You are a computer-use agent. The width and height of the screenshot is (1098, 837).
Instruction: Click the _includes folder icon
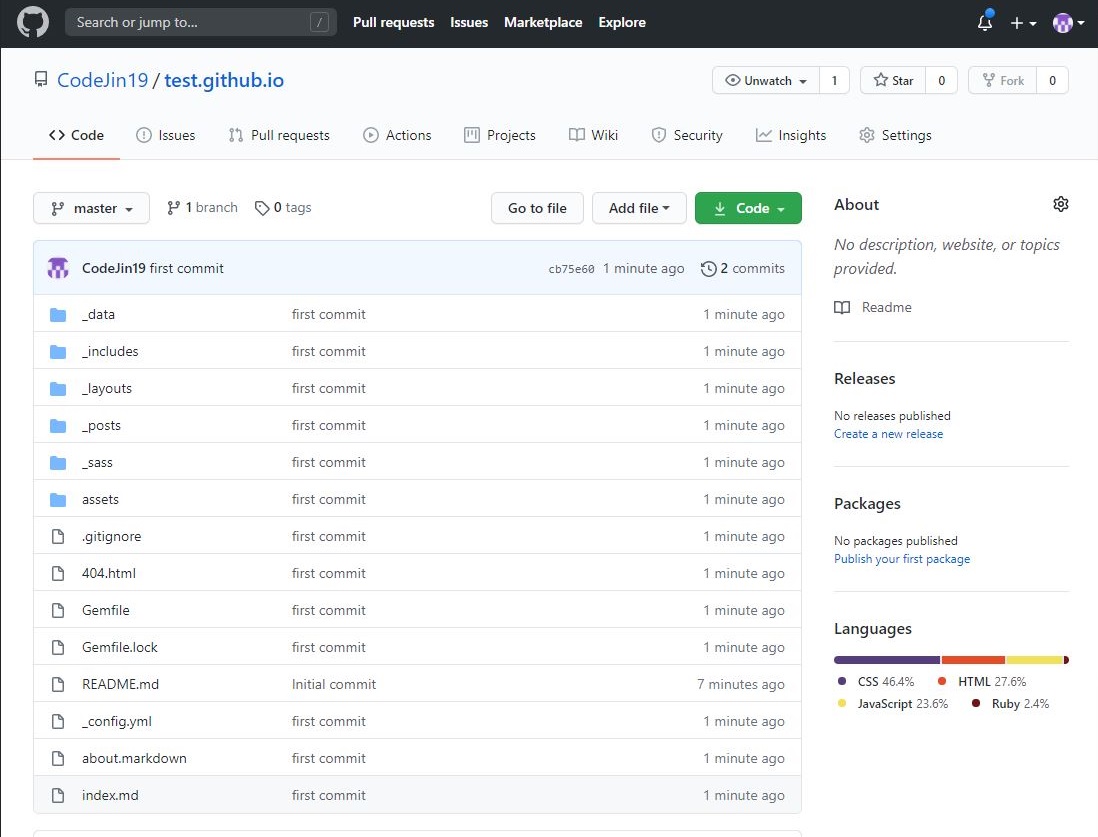pos(58,352)
